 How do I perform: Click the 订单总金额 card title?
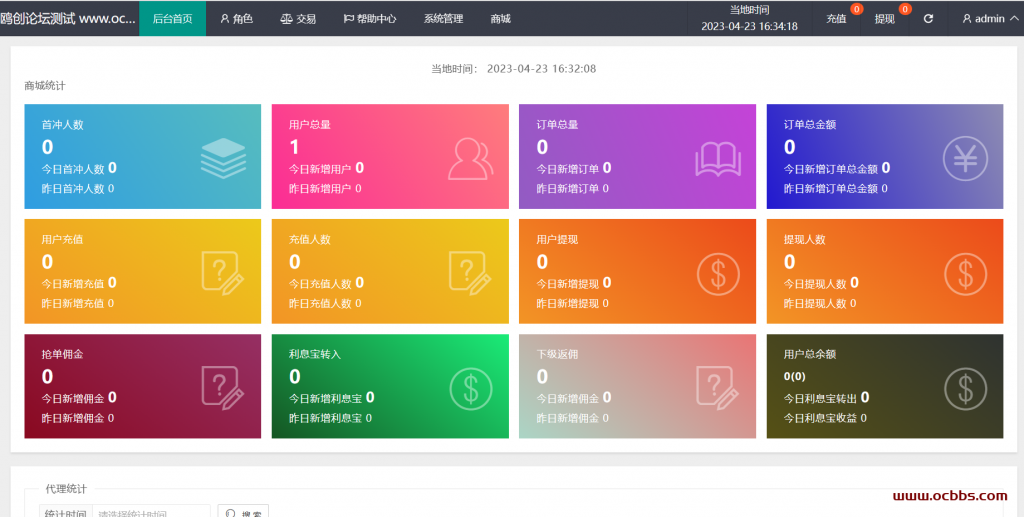[810, 125]
